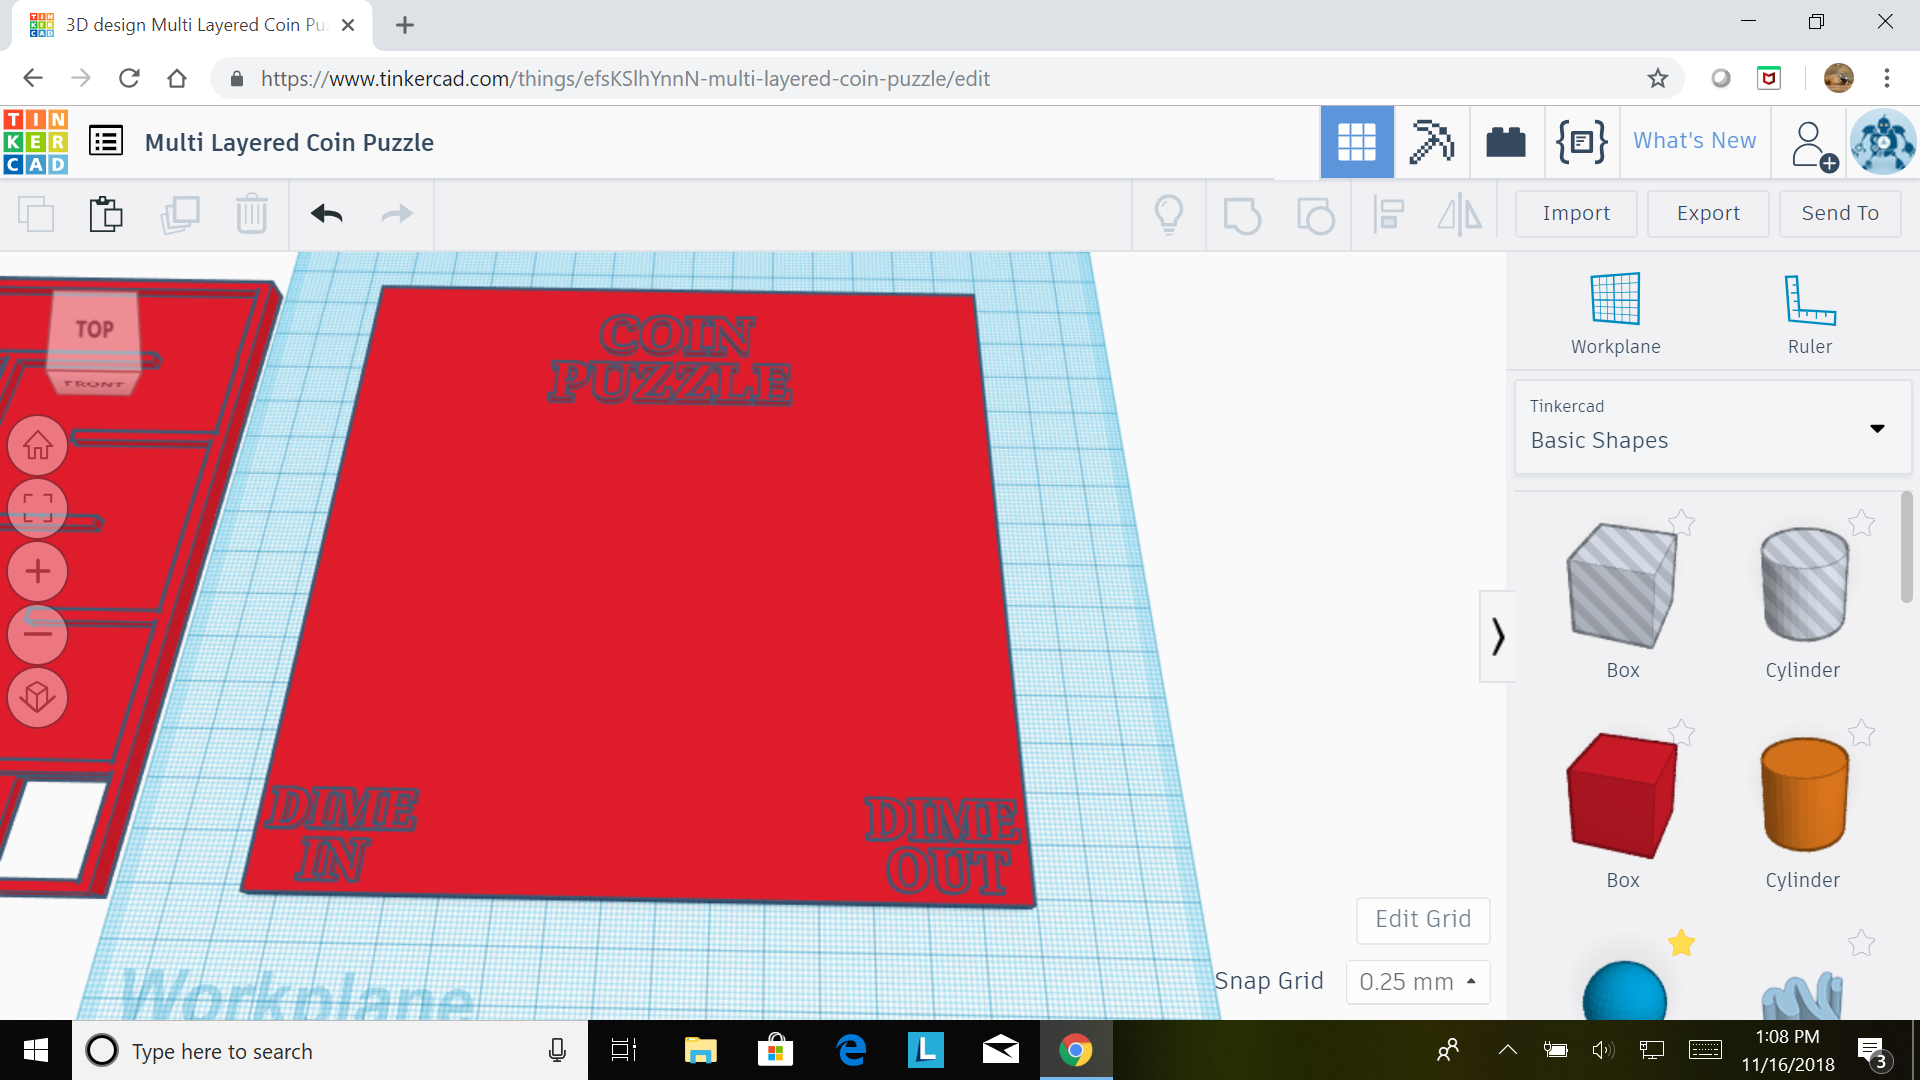
Task: Click the Edit Grid button
Action: pos(1423,919)
